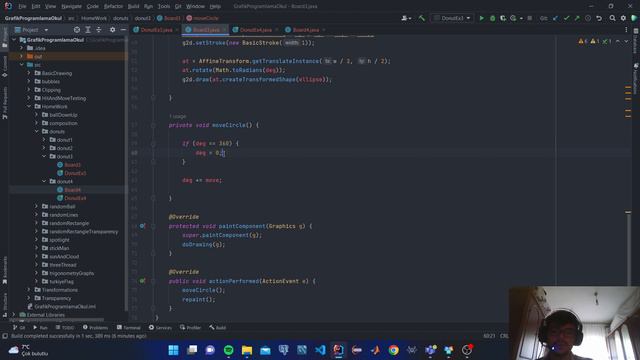
Task: Open the TODO tool window
Action: 65,327
